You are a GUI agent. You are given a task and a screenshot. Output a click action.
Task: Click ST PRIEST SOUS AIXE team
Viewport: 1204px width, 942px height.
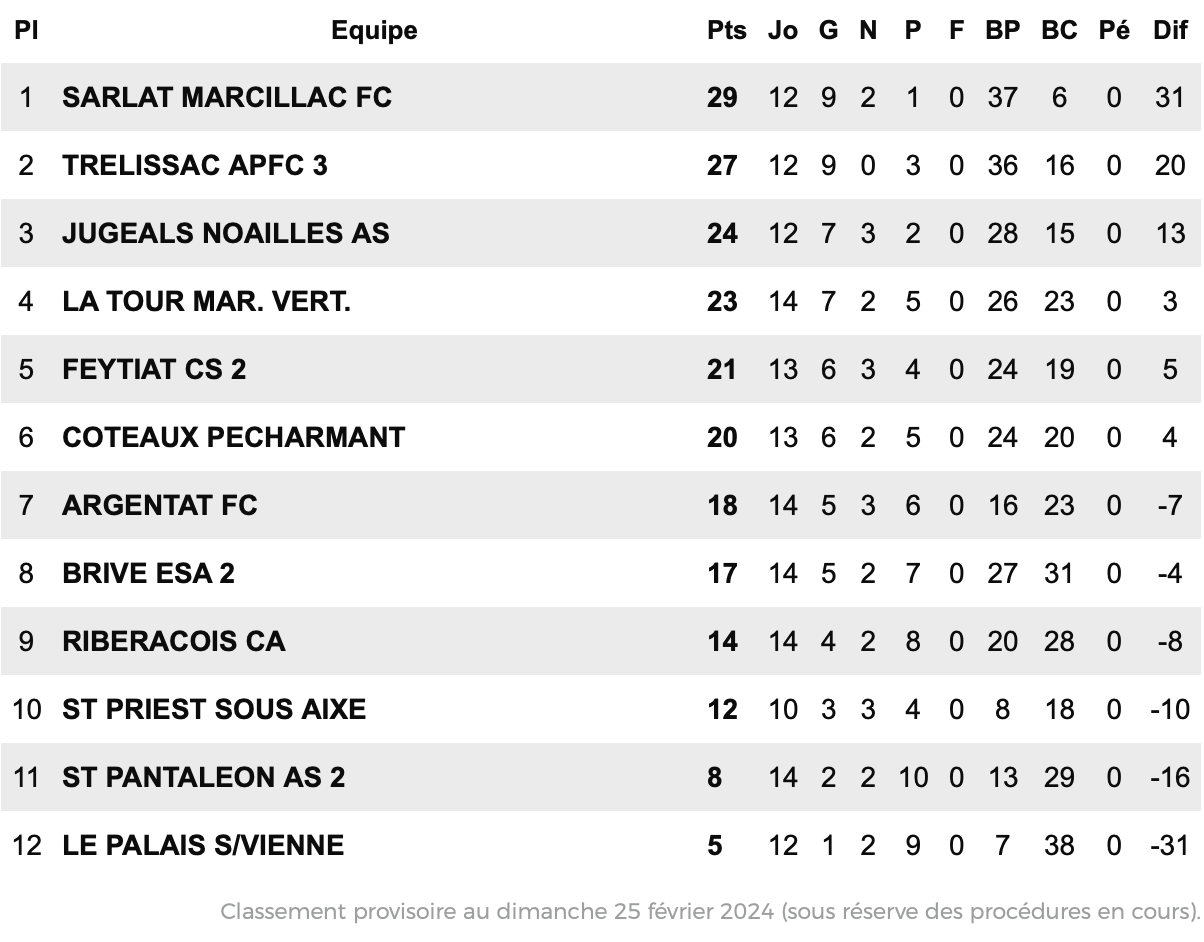214,709
